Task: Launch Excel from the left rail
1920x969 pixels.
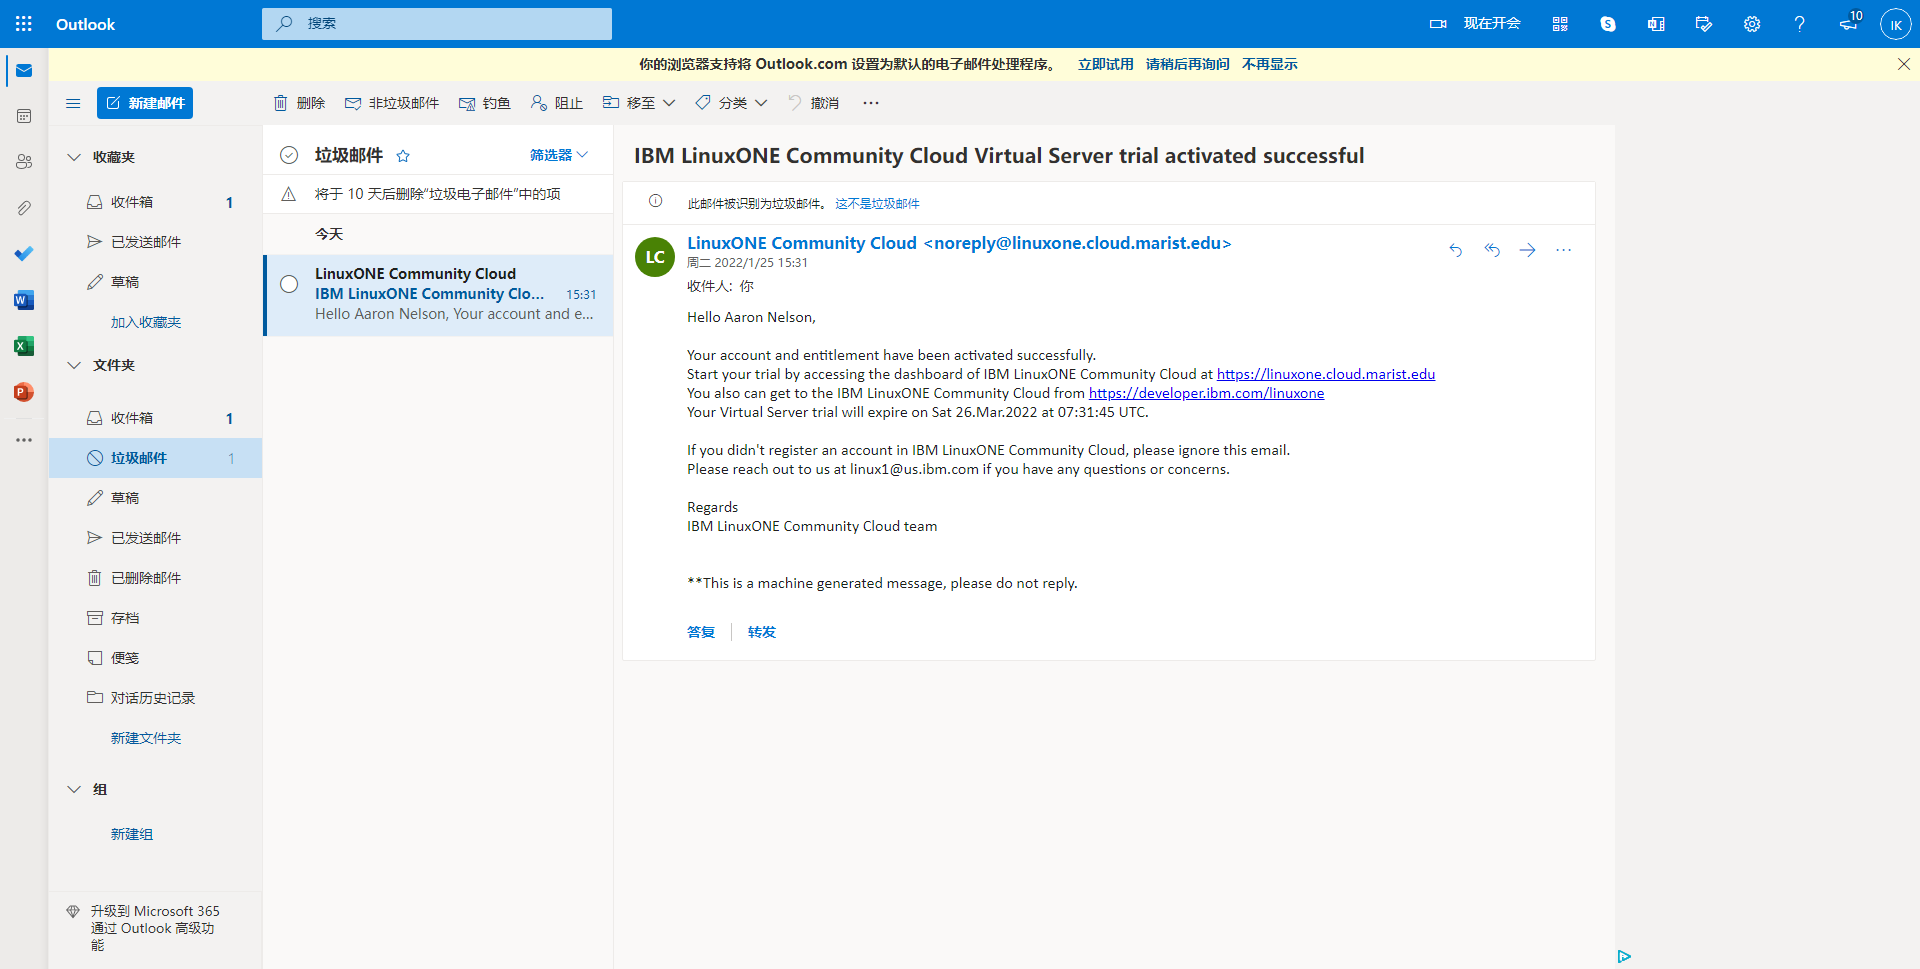Action: (24, 346)
